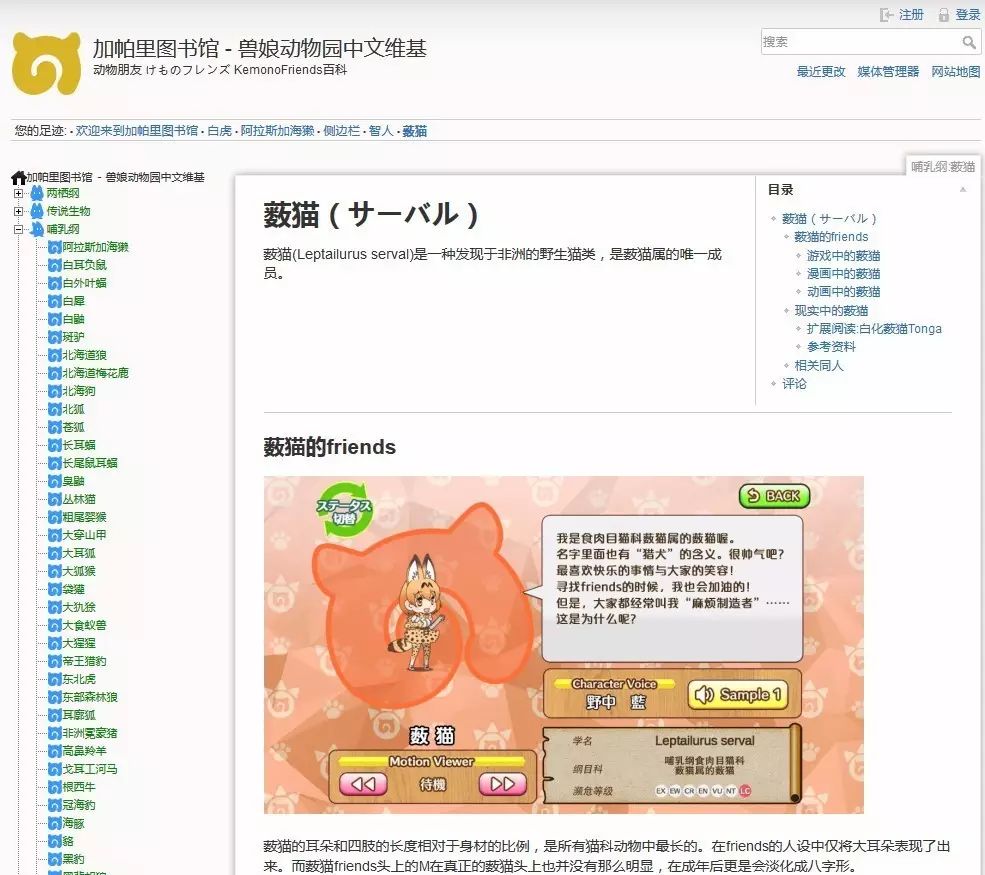The height and width of the screenshot is (875, 985).
Task: Jump to 扩展阅读:白化薮猫Tonga section
Action: [x=874, y=329]
